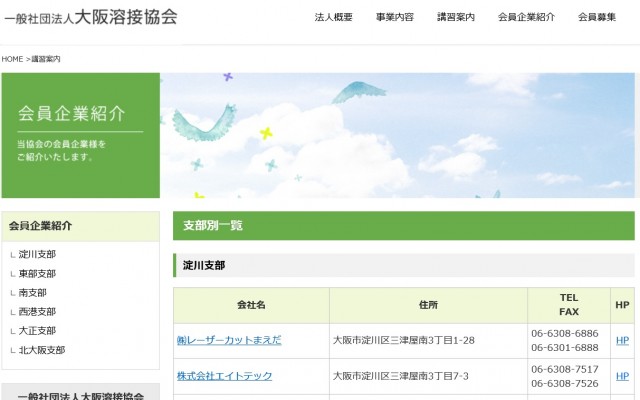Viewport: 640px width, 400px height.
Task: Click the 支部別一覧 green heading
Action: coord(404,225)
